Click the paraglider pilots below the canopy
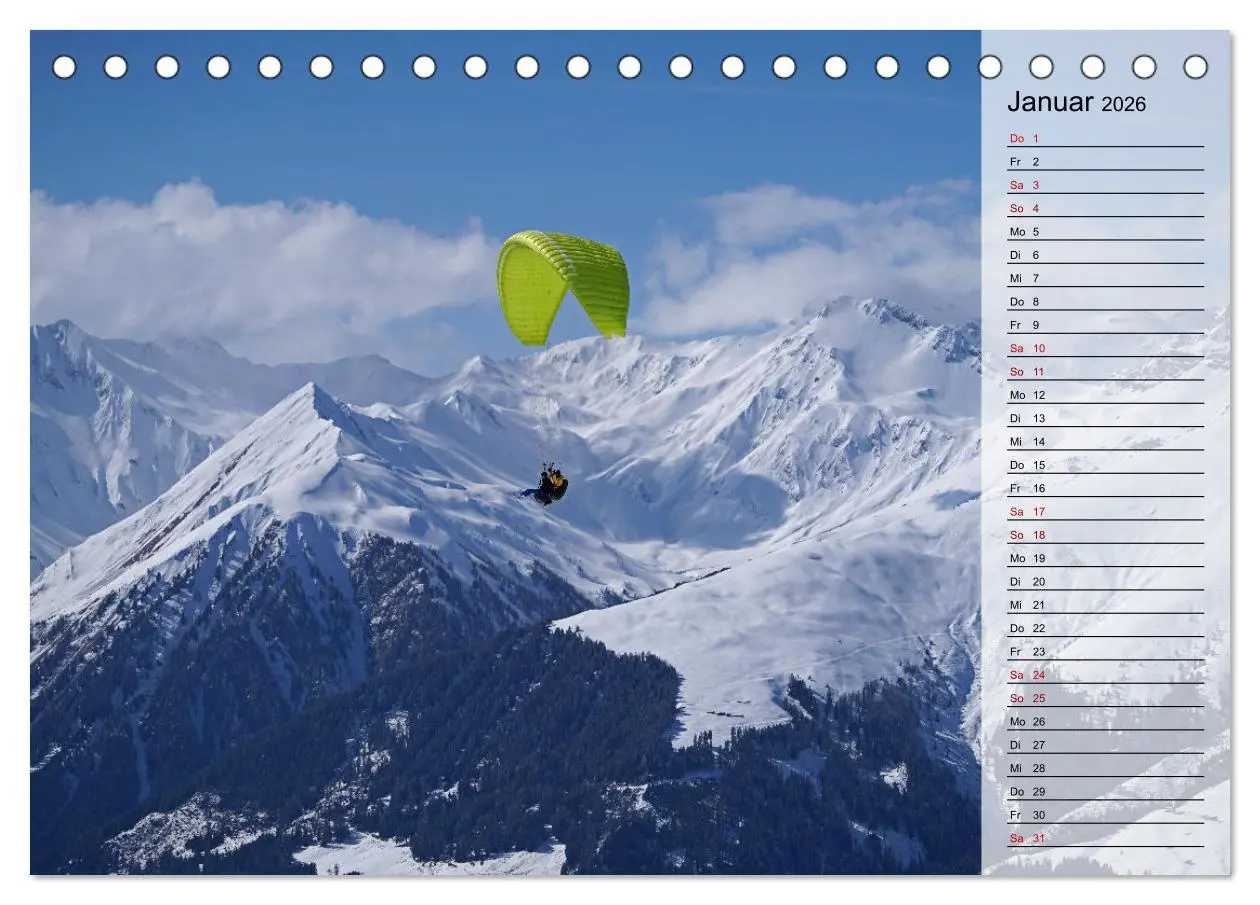The image size is (1260, 905). [548, 485]
